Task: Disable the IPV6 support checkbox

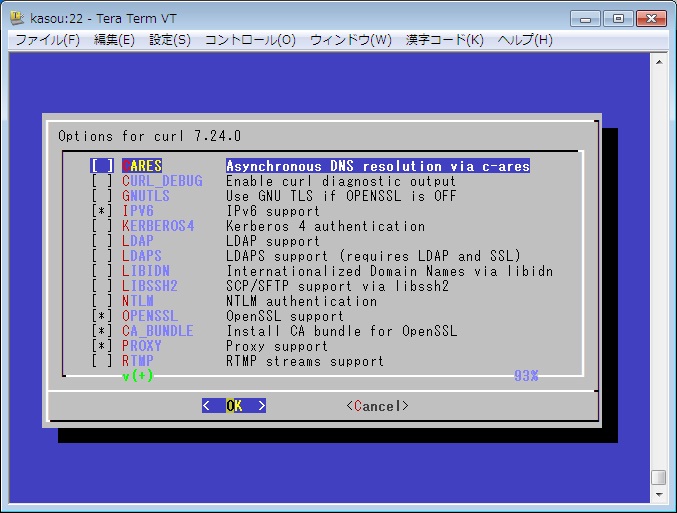Action: 102,211
